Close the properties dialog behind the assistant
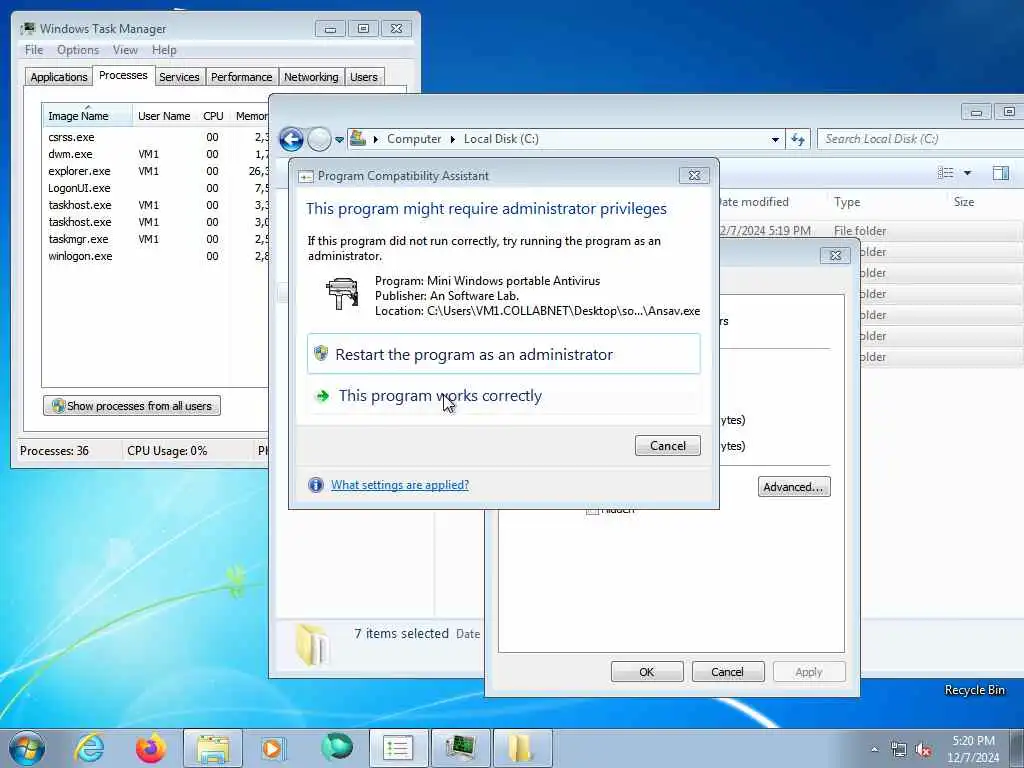 (x=835, y=255)
